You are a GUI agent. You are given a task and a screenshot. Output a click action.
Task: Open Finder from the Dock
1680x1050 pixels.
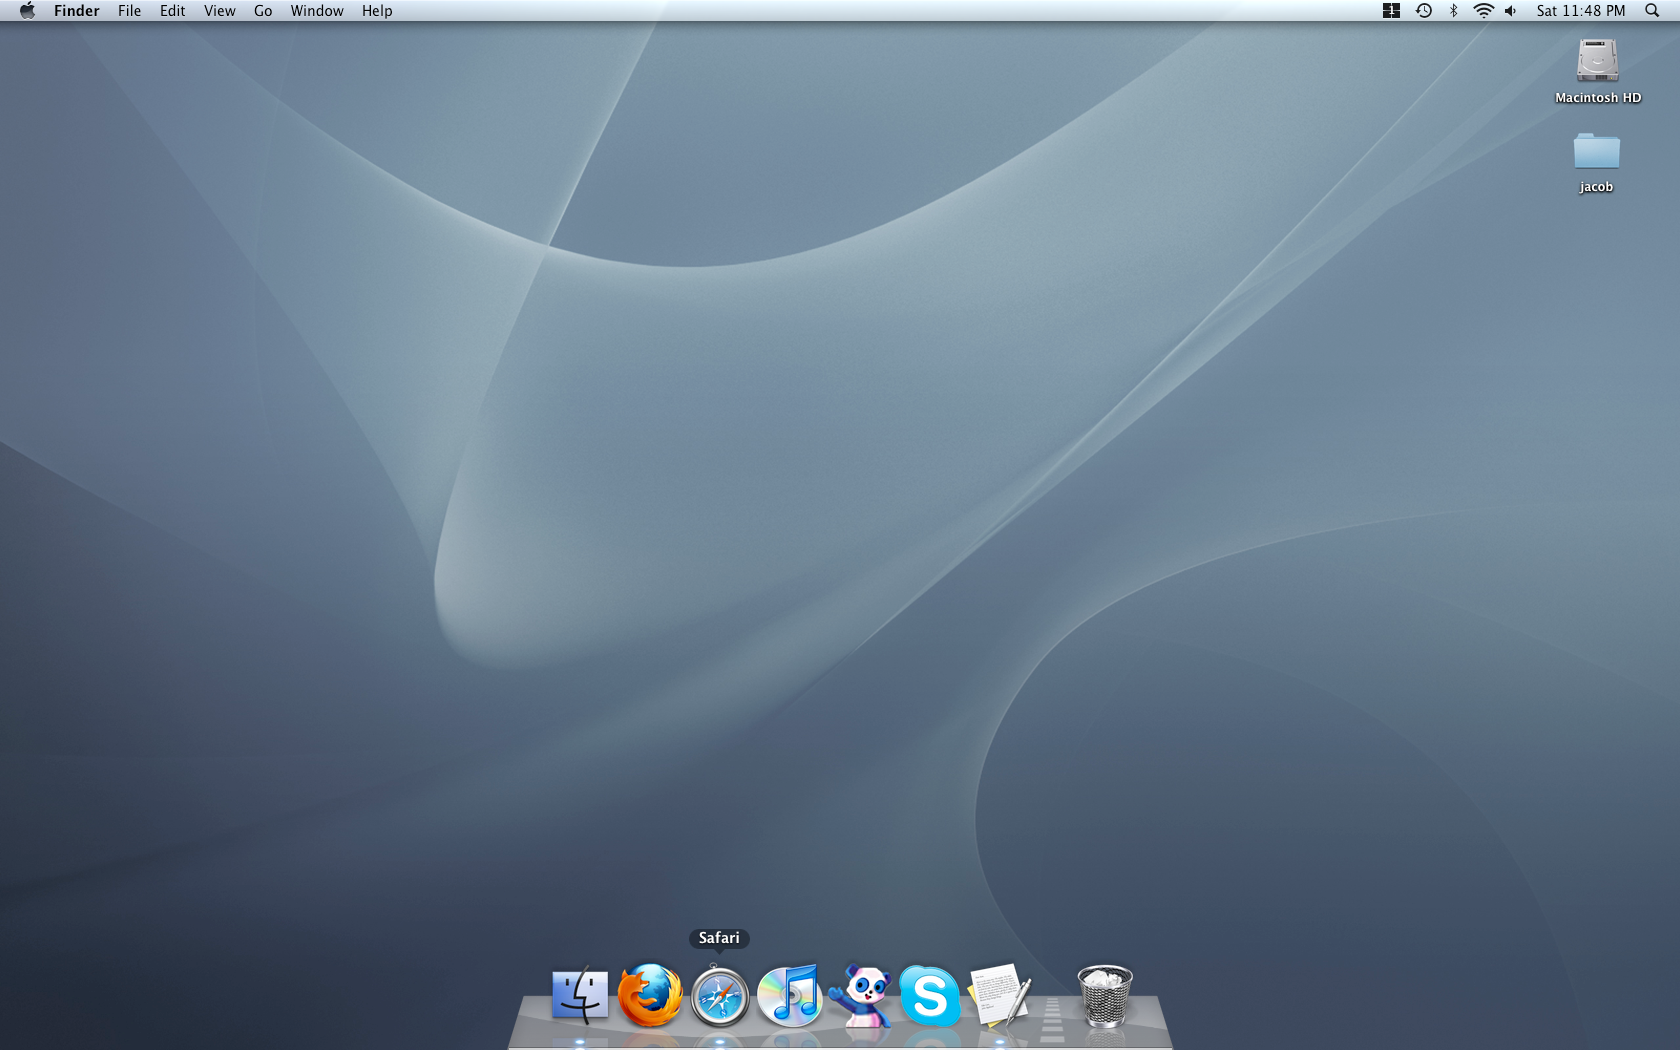point(580,996)
